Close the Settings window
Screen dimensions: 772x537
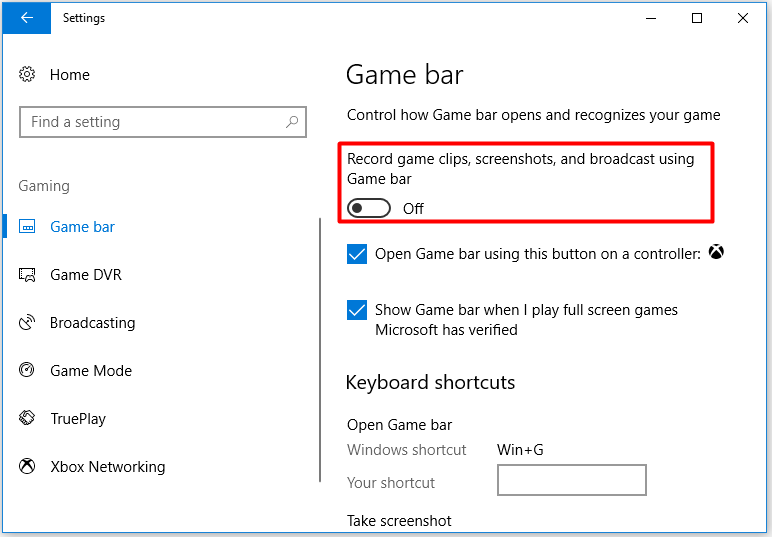(743, 18)
